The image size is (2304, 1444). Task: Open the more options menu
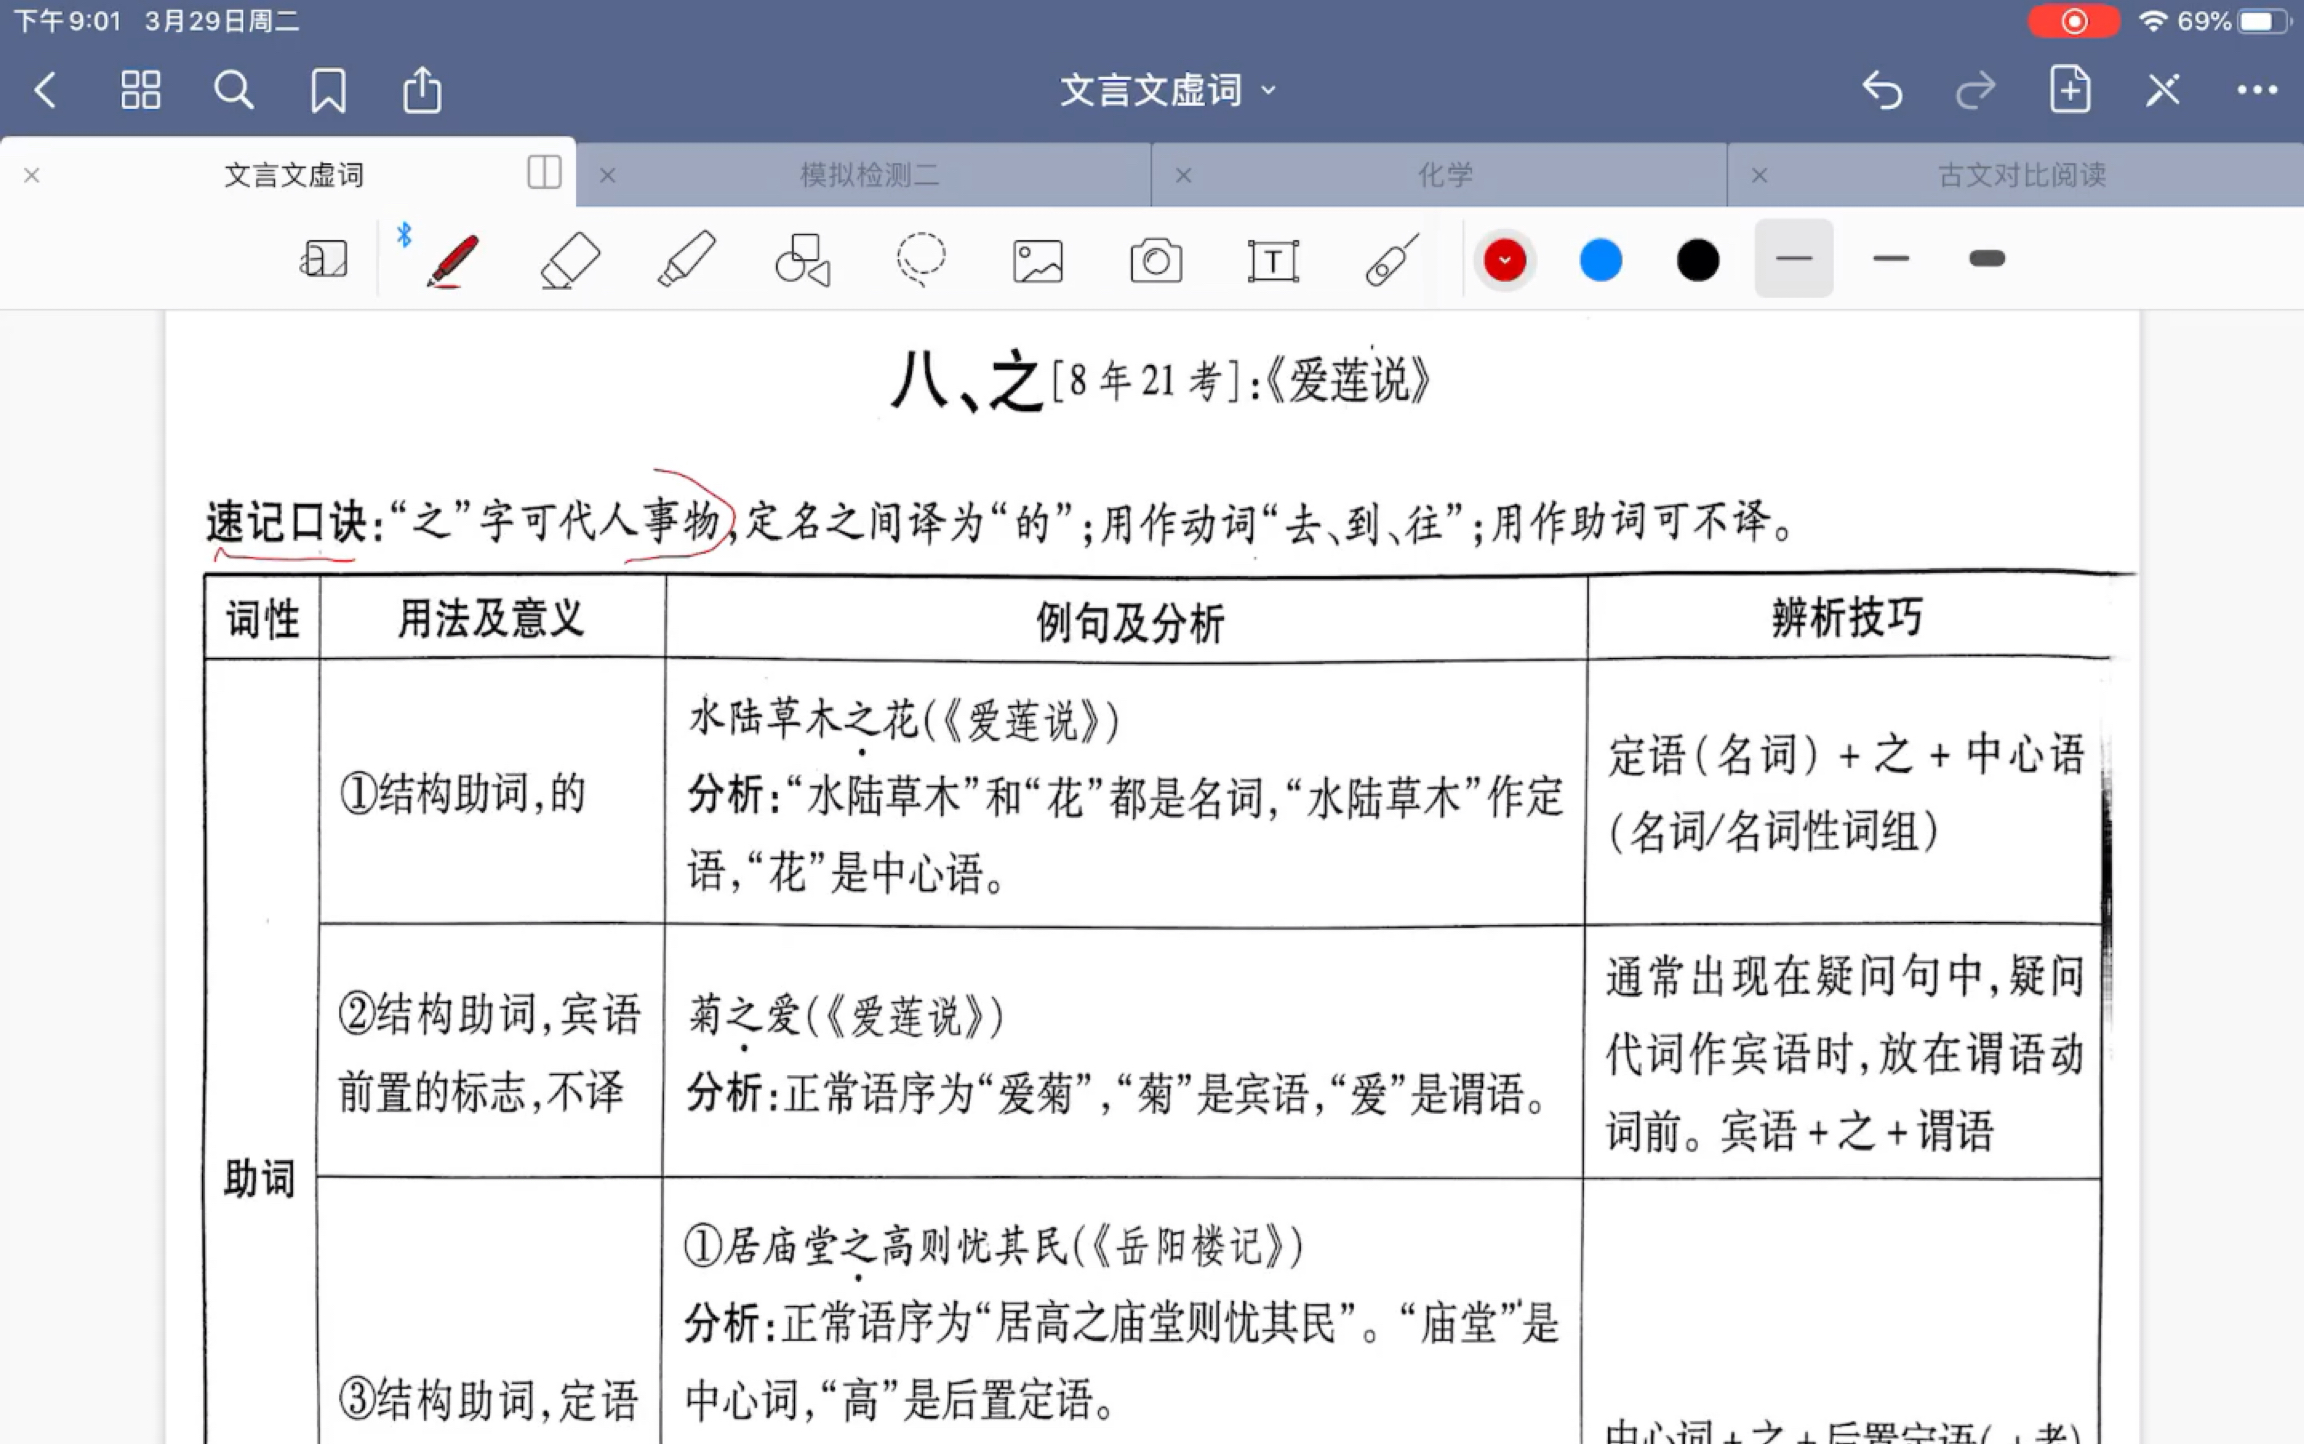click(x=2257, y=90)
